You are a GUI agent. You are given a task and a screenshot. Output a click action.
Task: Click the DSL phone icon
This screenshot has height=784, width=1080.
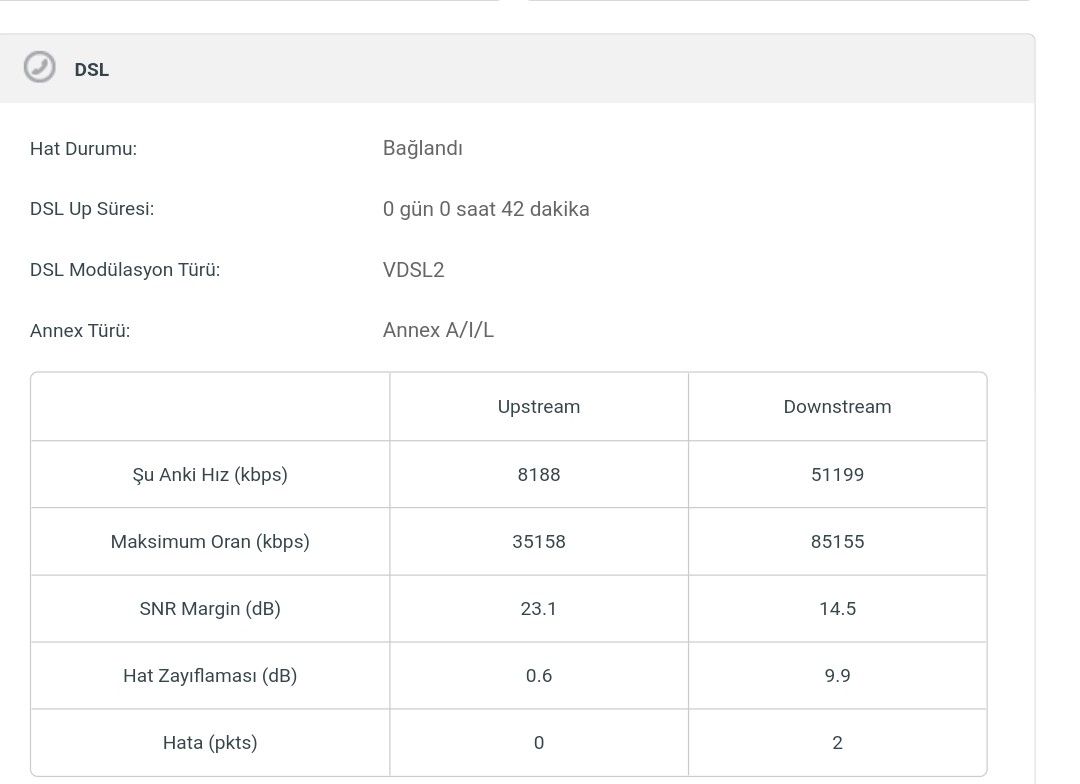pyautogui.click(x=40, y=68)
